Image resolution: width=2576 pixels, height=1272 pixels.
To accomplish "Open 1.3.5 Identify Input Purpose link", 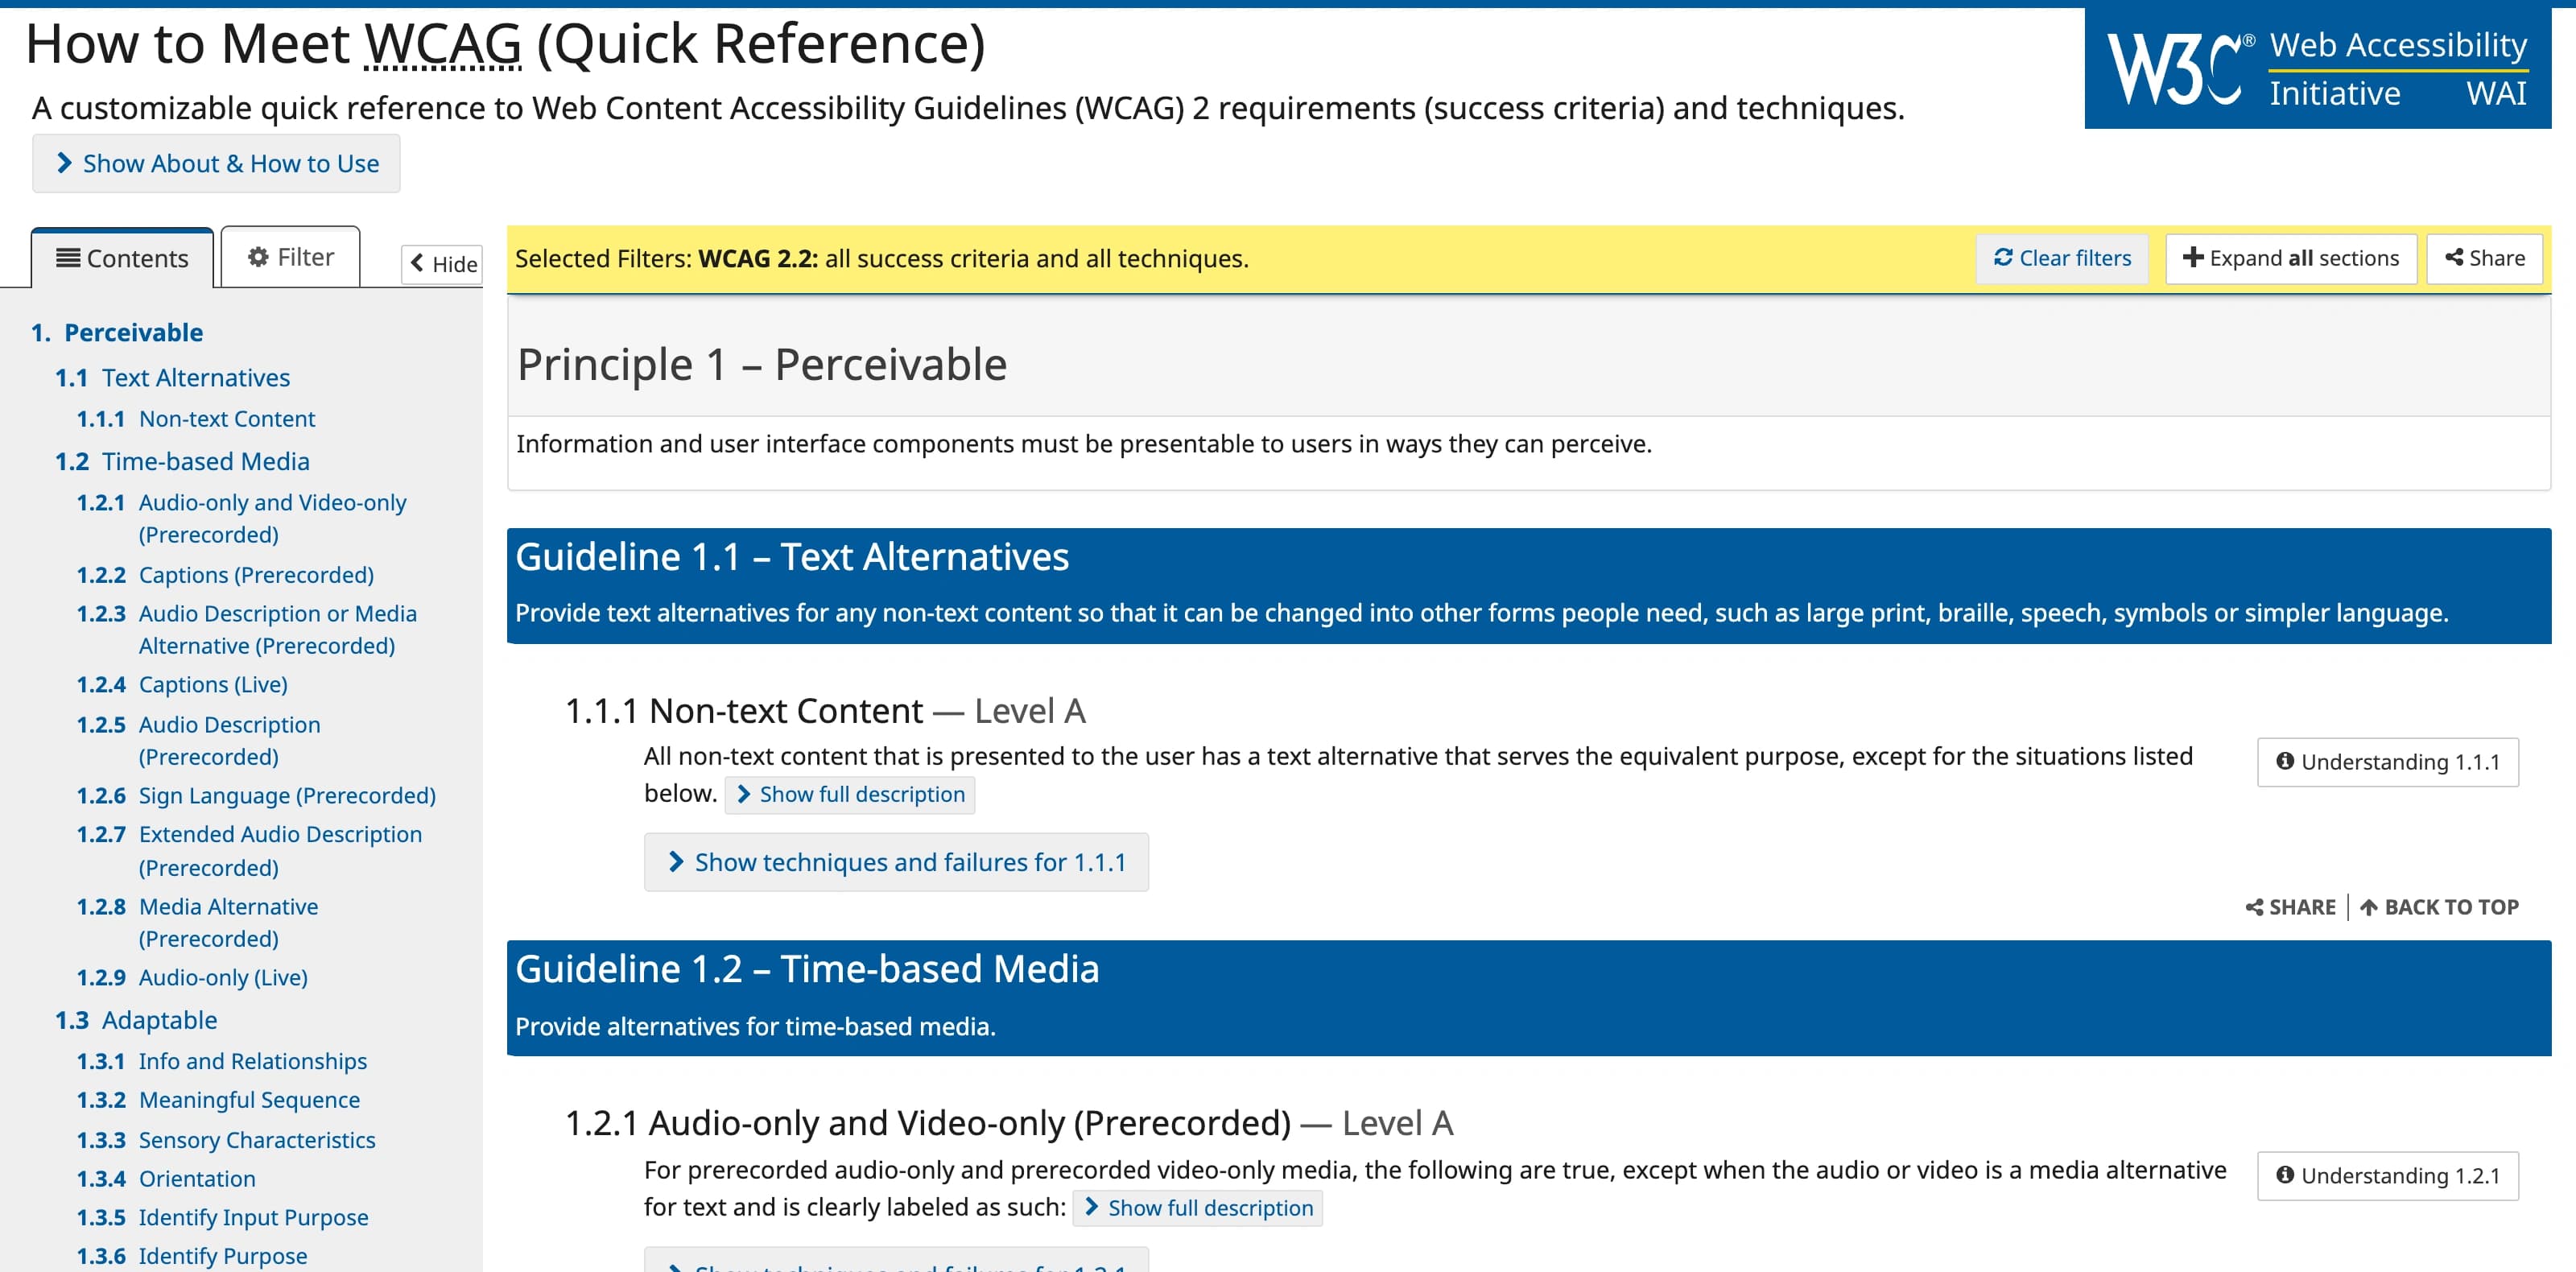I will click(223, 1218).
